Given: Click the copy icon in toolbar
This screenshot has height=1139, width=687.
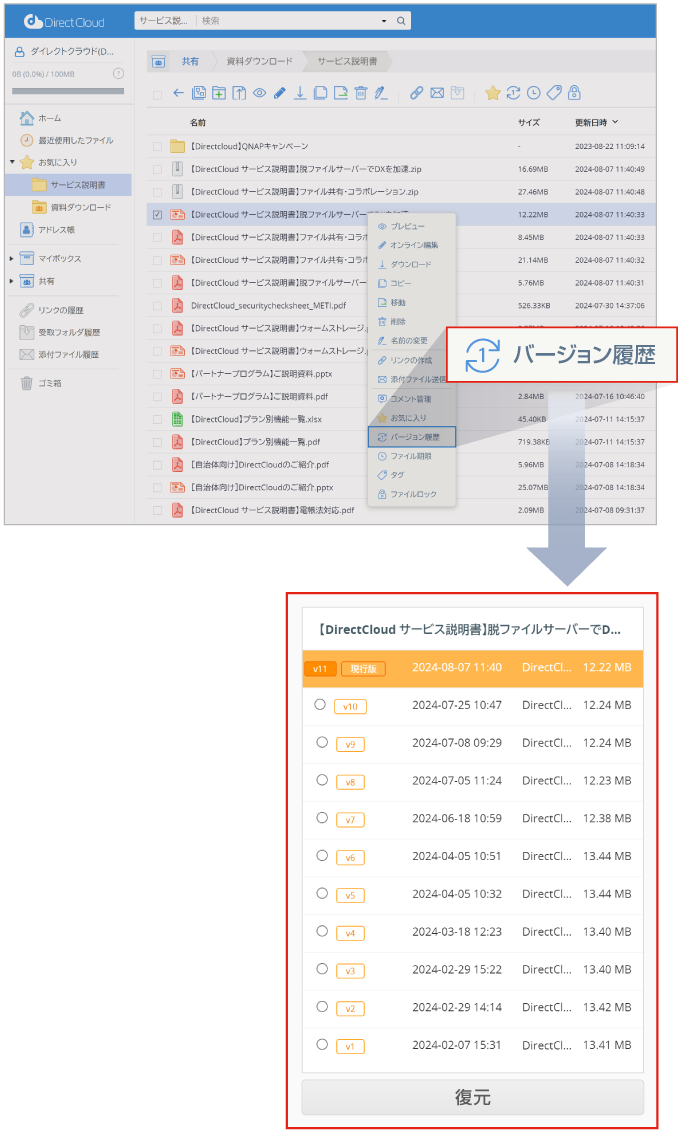Looking at the screenshot, I should pyautogui.click(x=320, y=93).
